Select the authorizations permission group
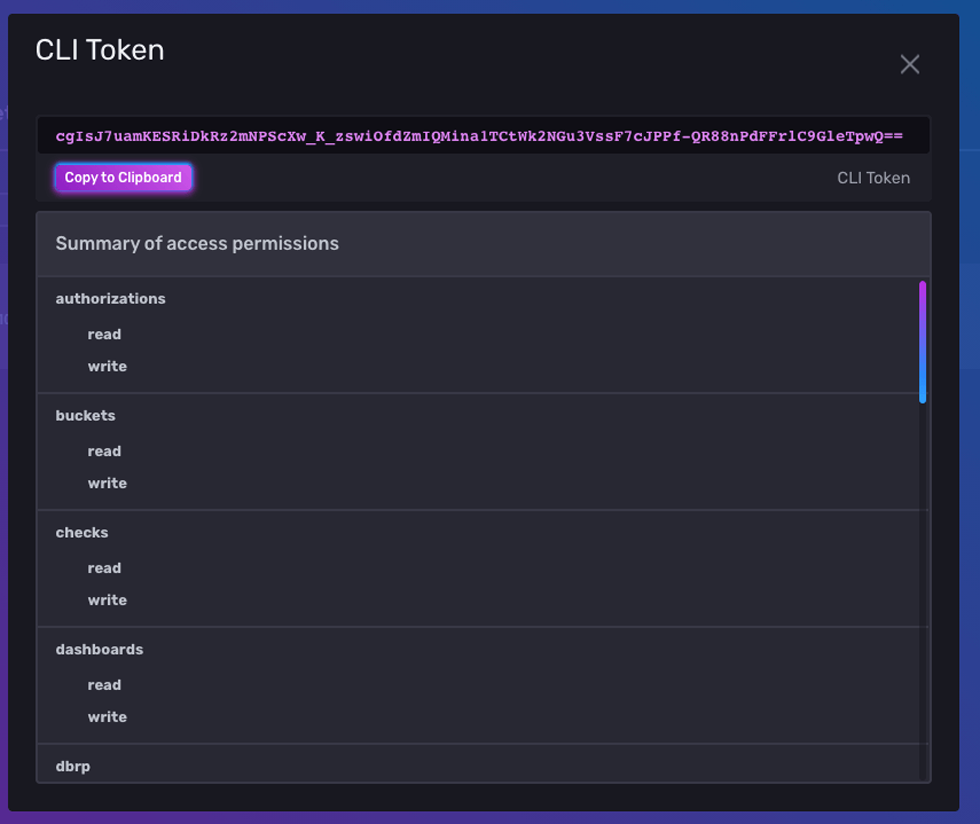 tap(110, 298)
